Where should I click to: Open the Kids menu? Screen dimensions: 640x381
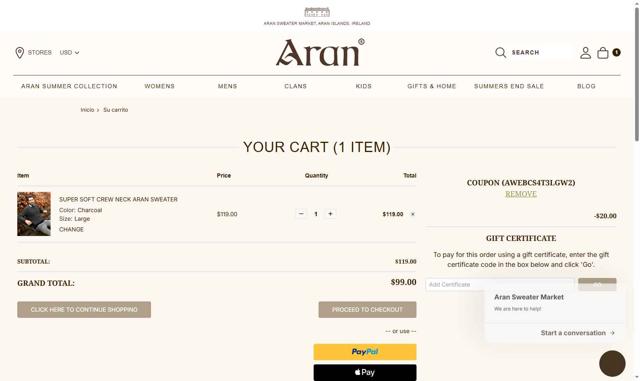(364, 86)
